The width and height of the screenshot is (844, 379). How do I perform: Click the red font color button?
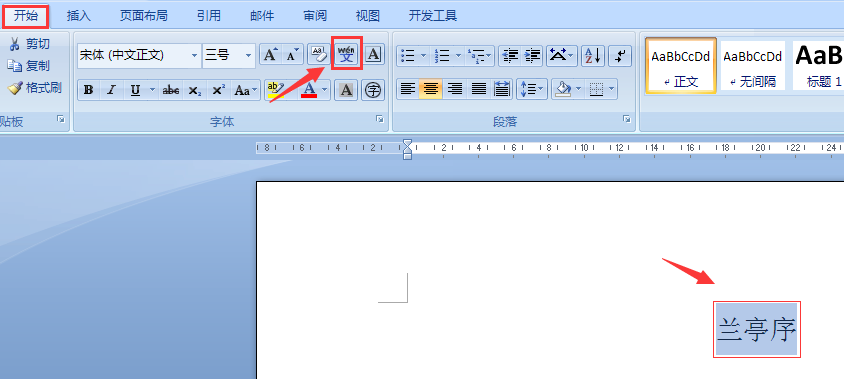click(x=309, y=90)
